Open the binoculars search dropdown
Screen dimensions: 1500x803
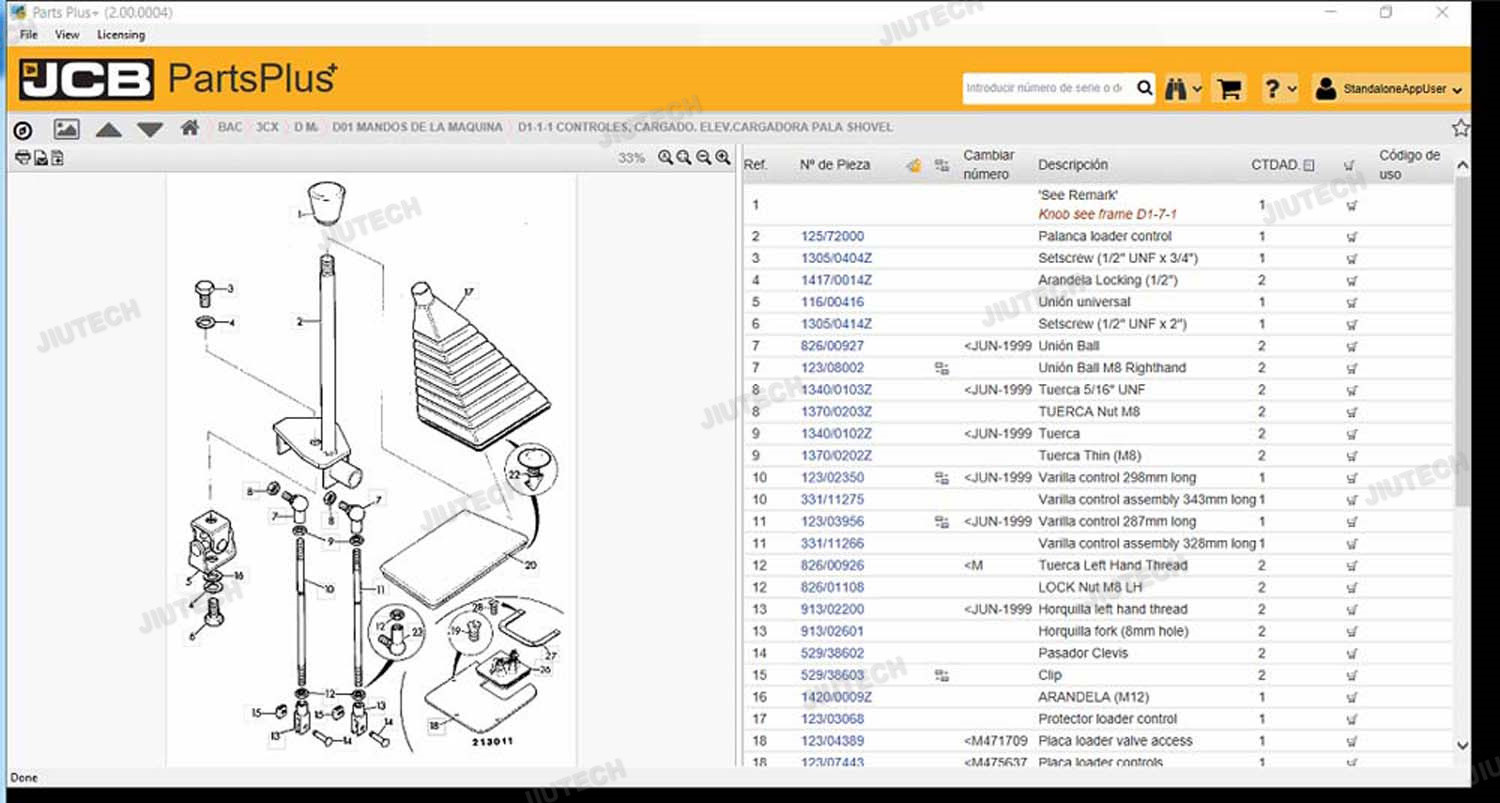[1183, 89]
